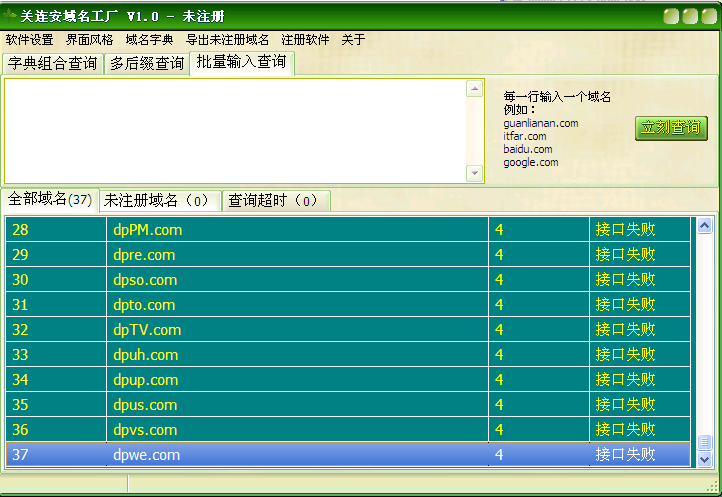Select highlighted row dpwe.com

pyautogui.click(x=348, y=455)
